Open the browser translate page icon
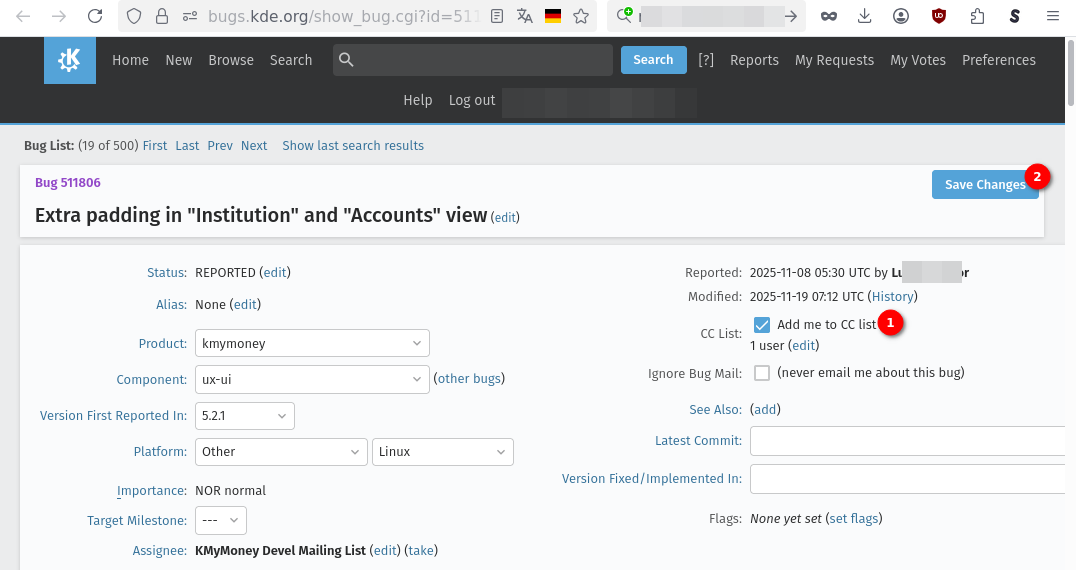Screen dimensions: 1076x570 click(x=525, y=16)
